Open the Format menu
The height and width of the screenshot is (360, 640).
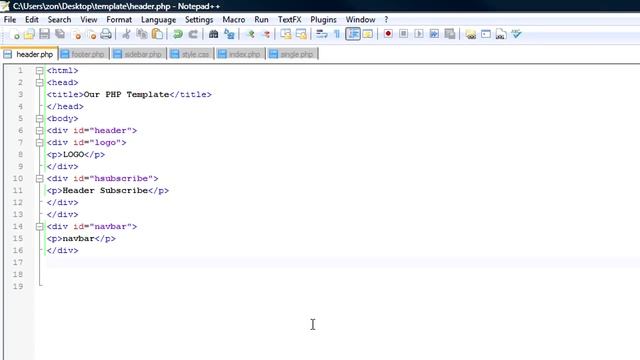pyautogui.click(x=119, y=20)
